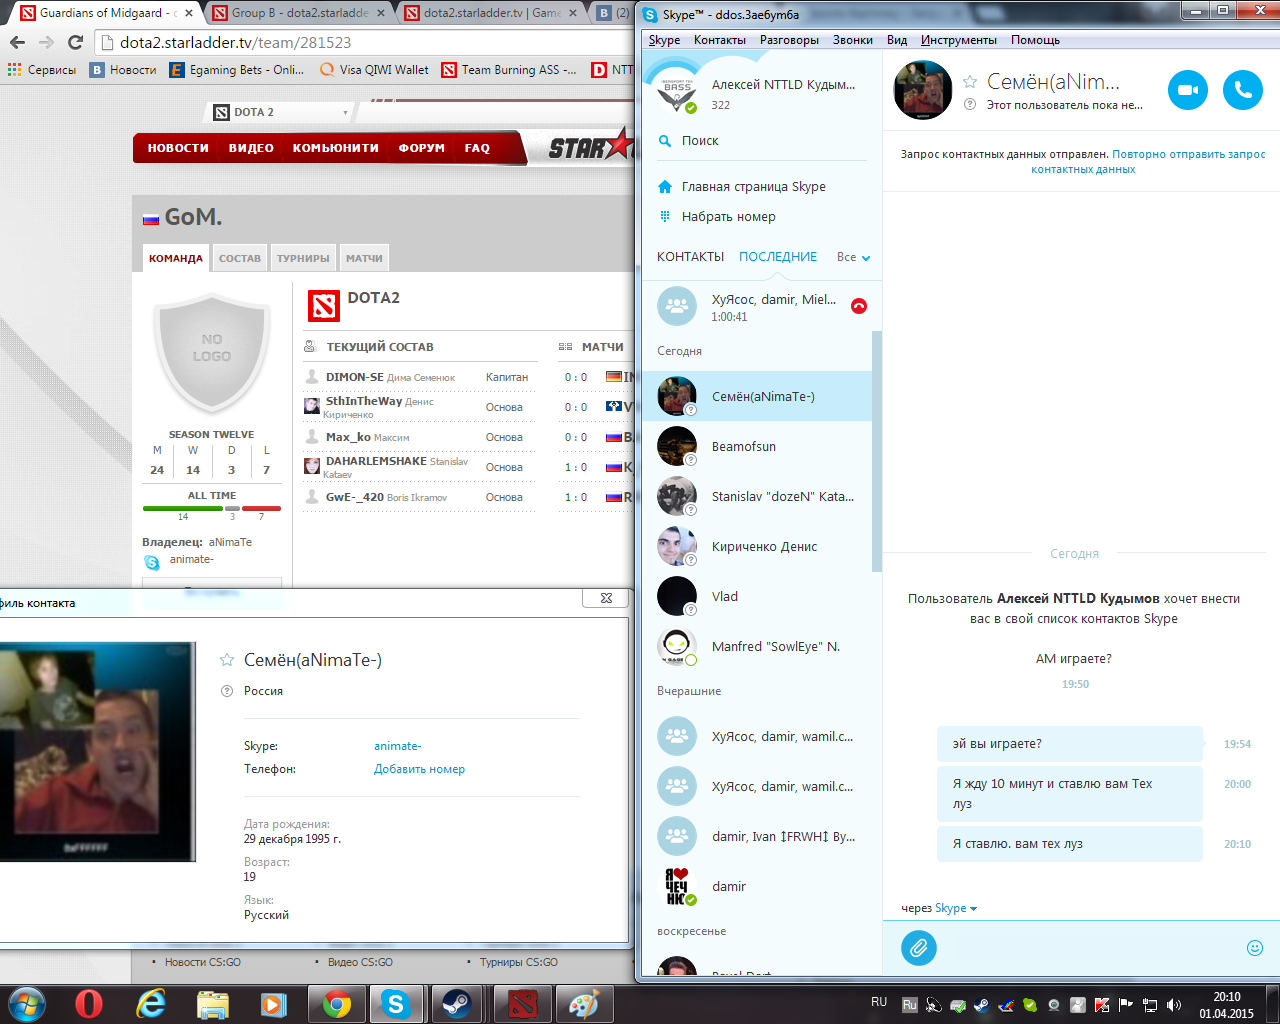Viewport: 1280px width, 1024px height.
Task: Start a video call with Семён
Action: coord(1188,90)
